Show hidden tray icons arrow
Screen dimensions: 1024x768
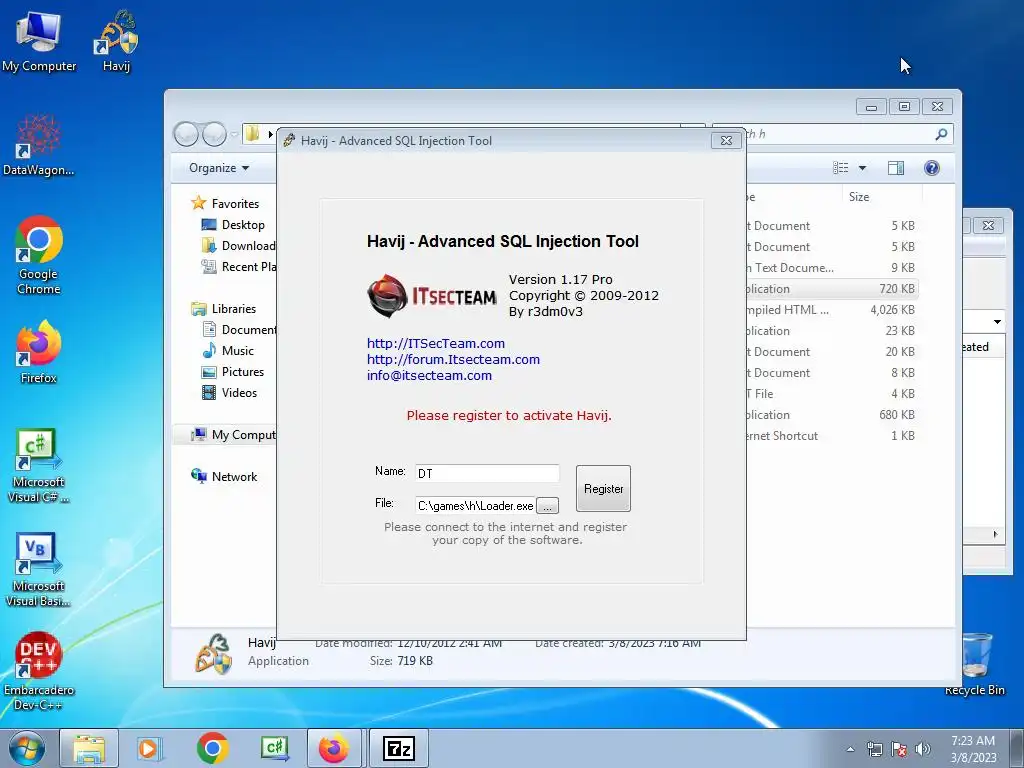pos(850,749)
